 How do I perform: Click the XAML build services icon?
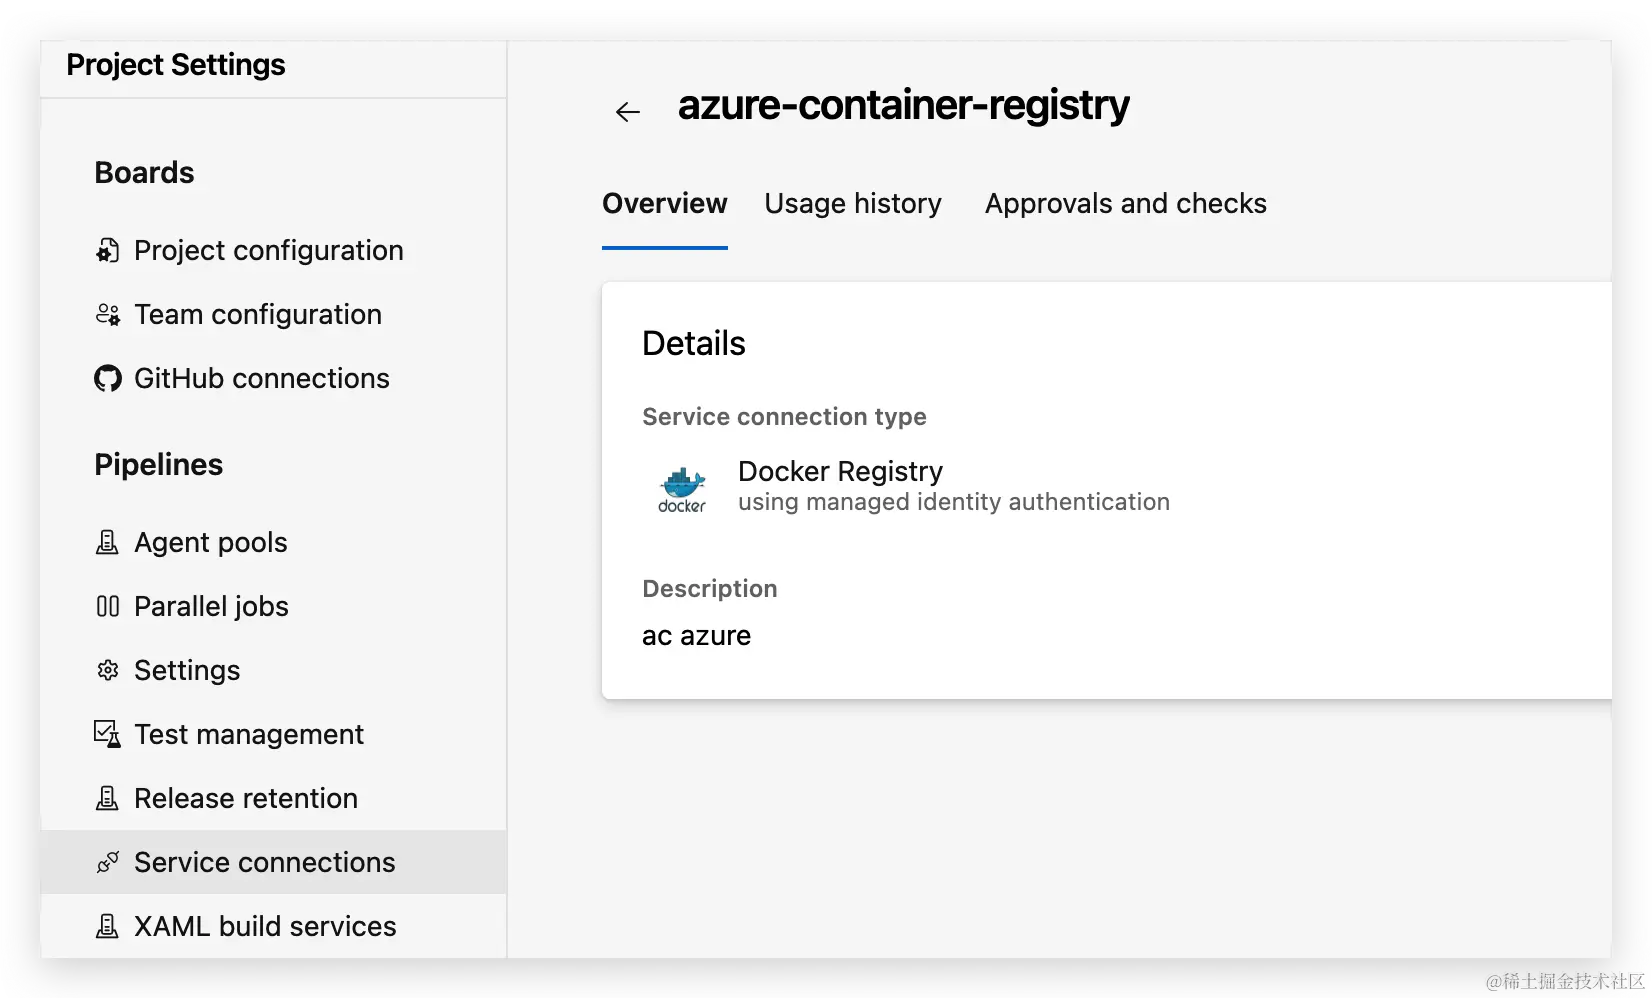107,926
